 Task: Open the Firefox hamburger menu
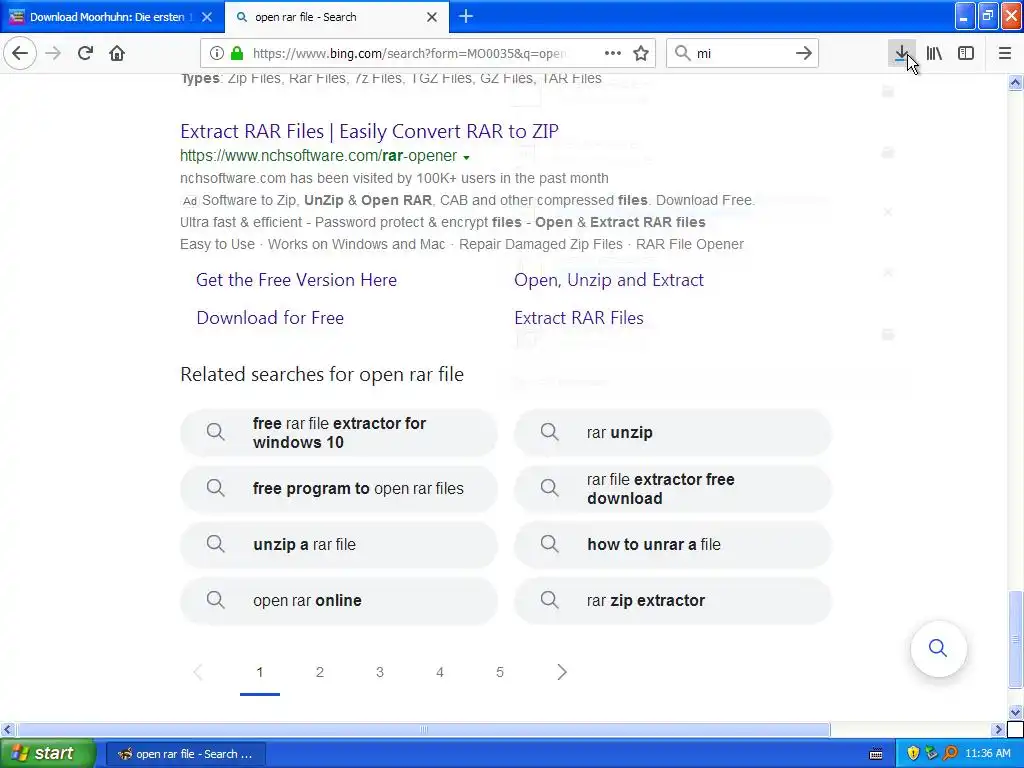1004,54
